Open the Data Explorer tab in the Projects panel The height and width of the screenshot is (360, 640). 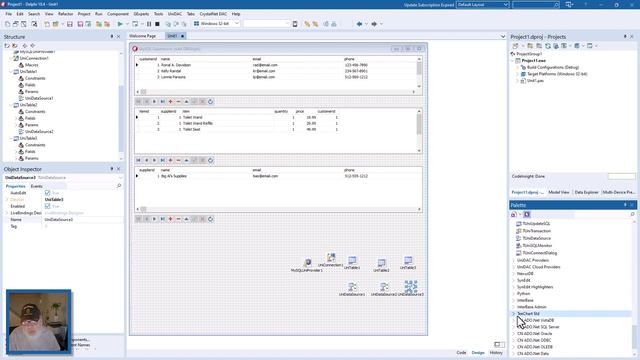(587, 192)
